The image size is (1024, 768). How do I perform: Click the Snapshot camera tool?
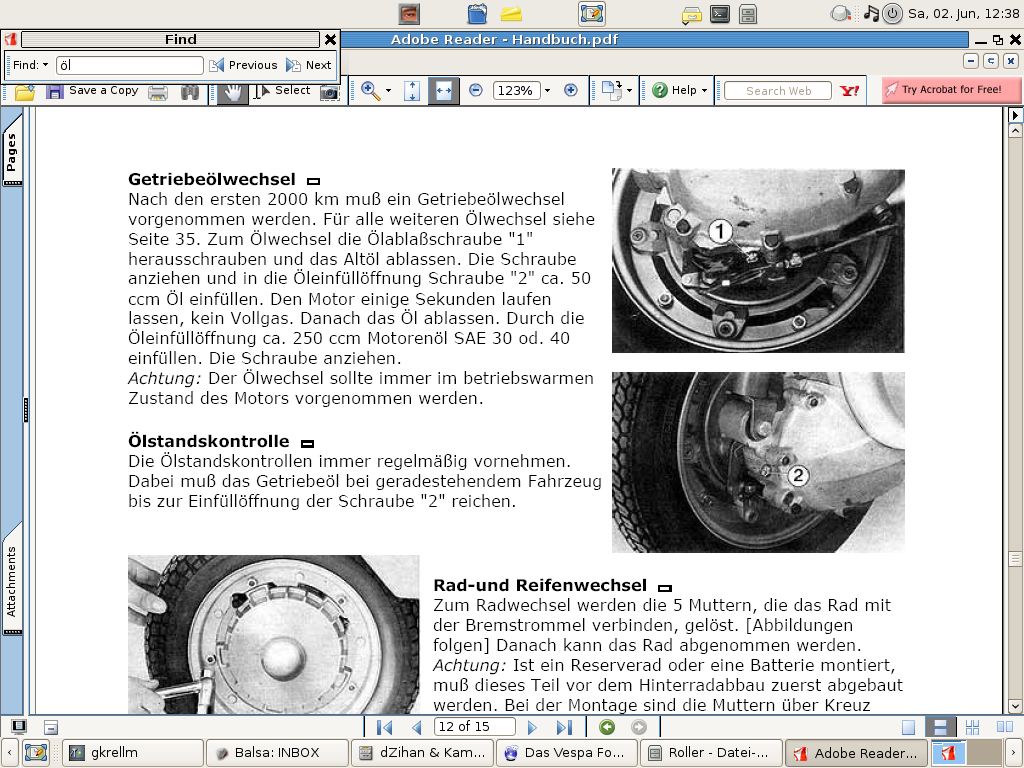(329, 91)
